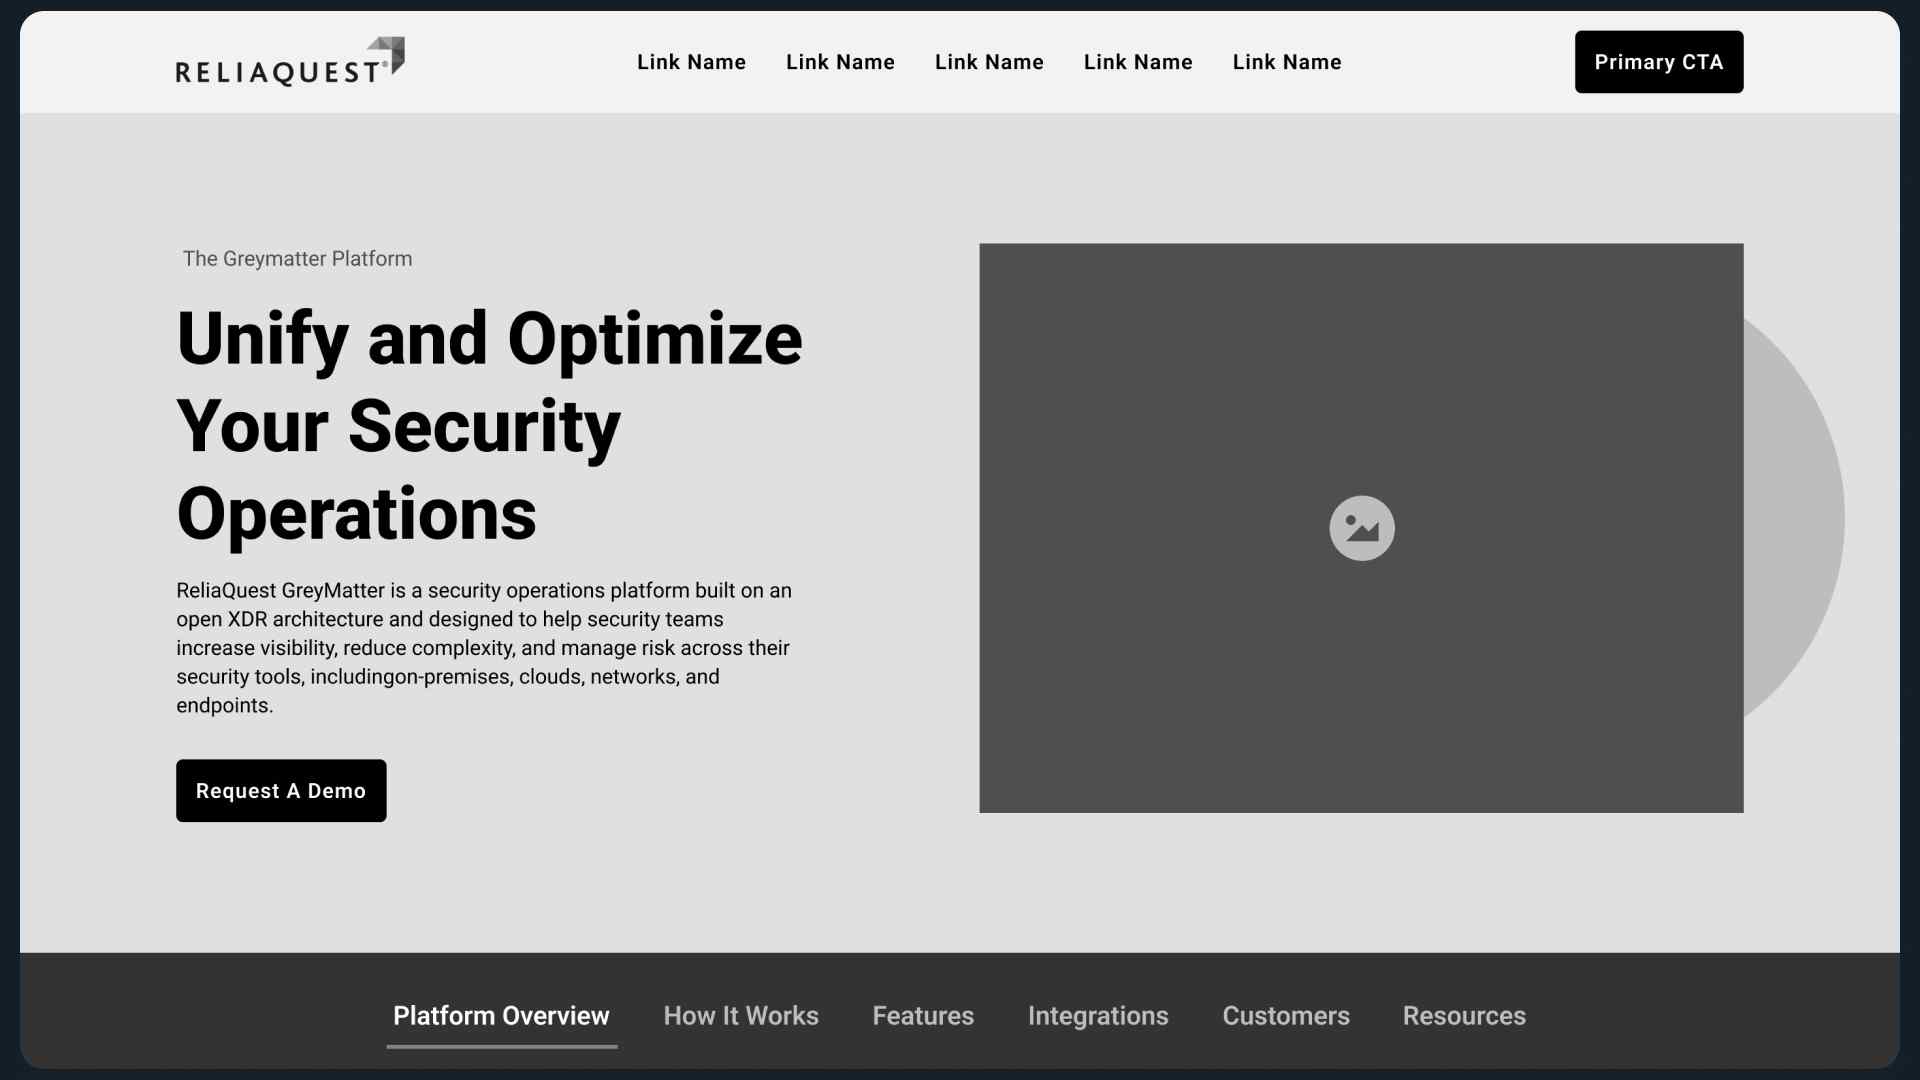Click the ReliaQuest GreyMatter description paragraph
Viewport: 1920px width, 1080px height.
click(x=484, y=648)
